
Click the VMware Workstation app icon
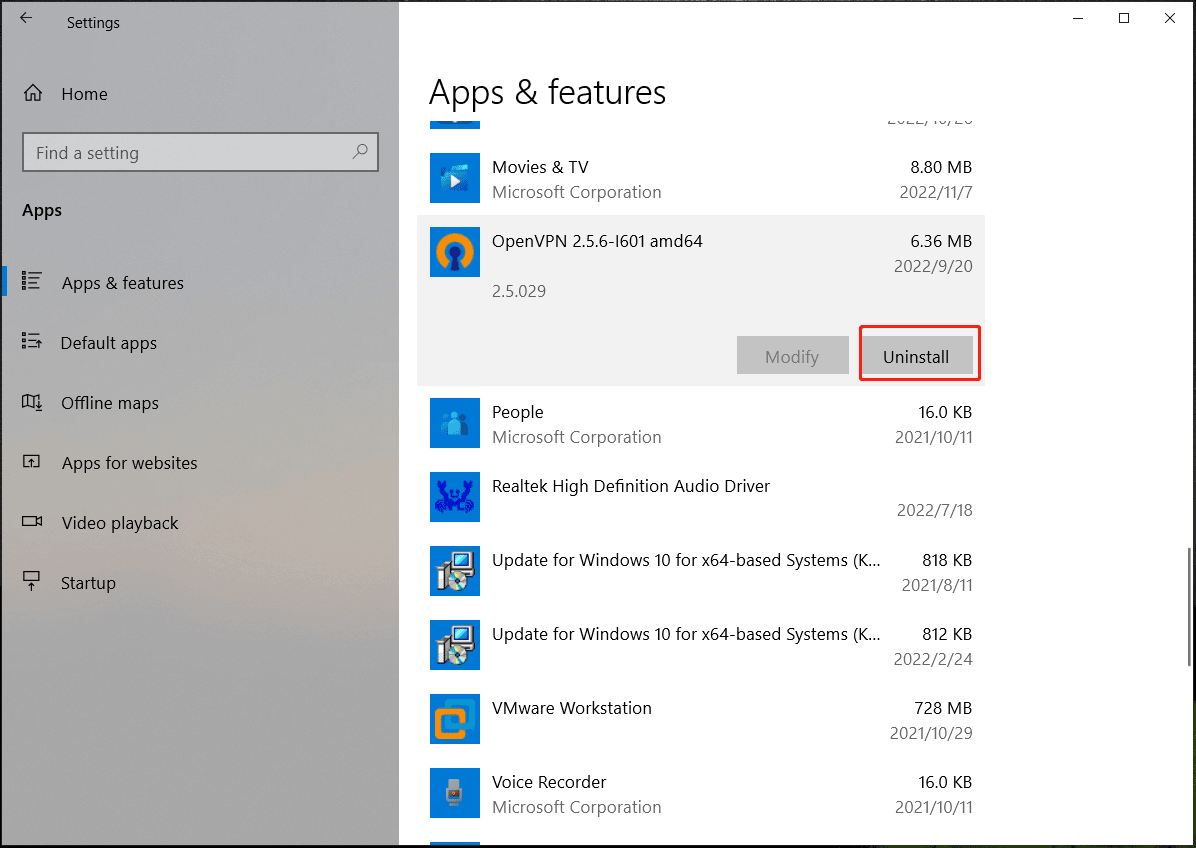click(x=455, y=719)
